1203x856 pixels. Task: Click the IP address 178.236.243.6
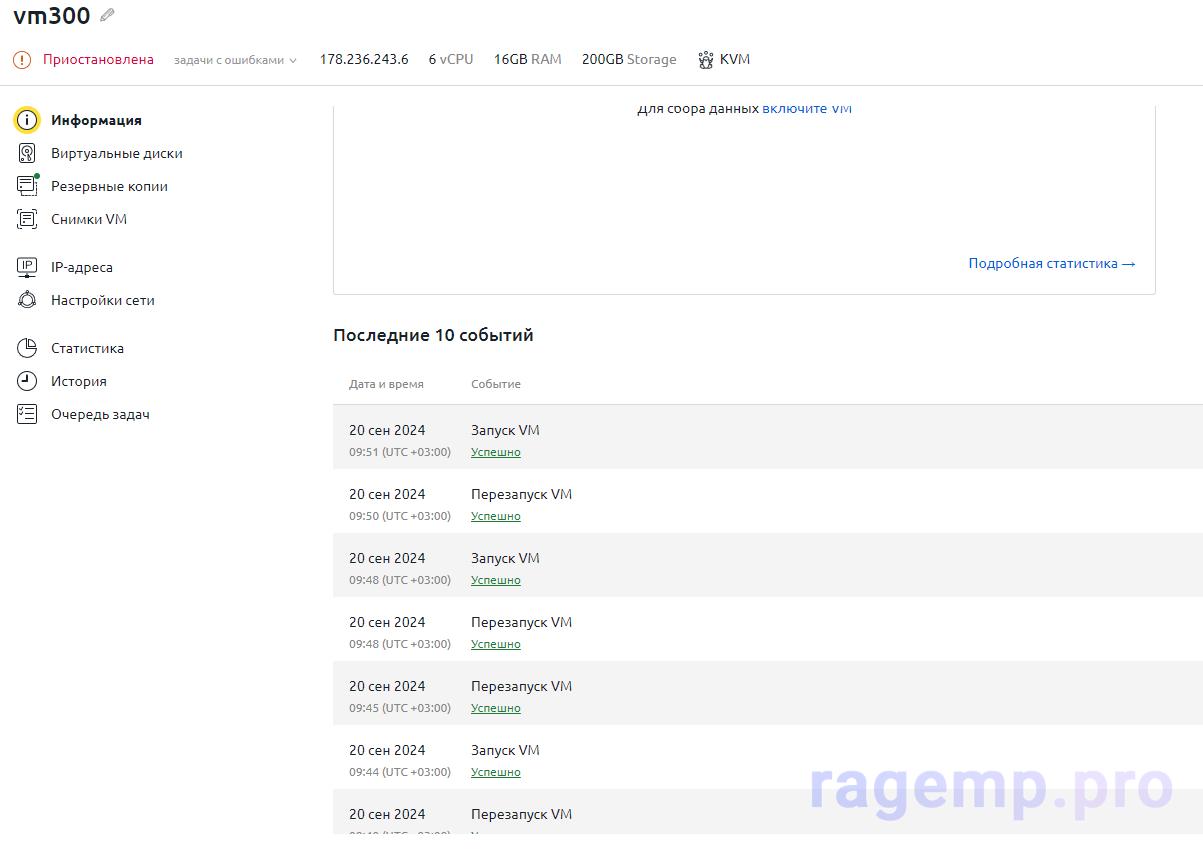tap(364, 60)
